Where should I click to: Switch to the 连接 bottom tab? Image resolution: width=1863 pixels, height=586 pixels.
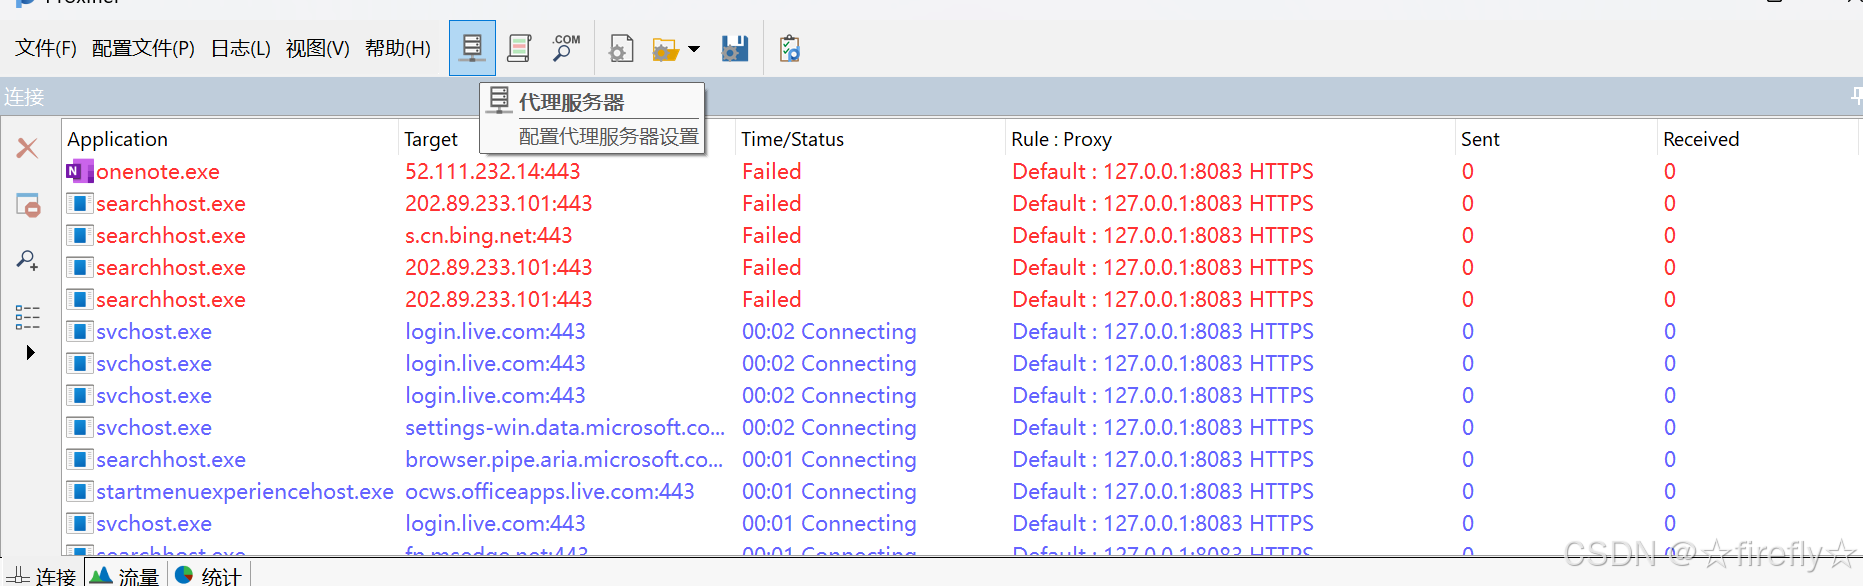(43, 575)
